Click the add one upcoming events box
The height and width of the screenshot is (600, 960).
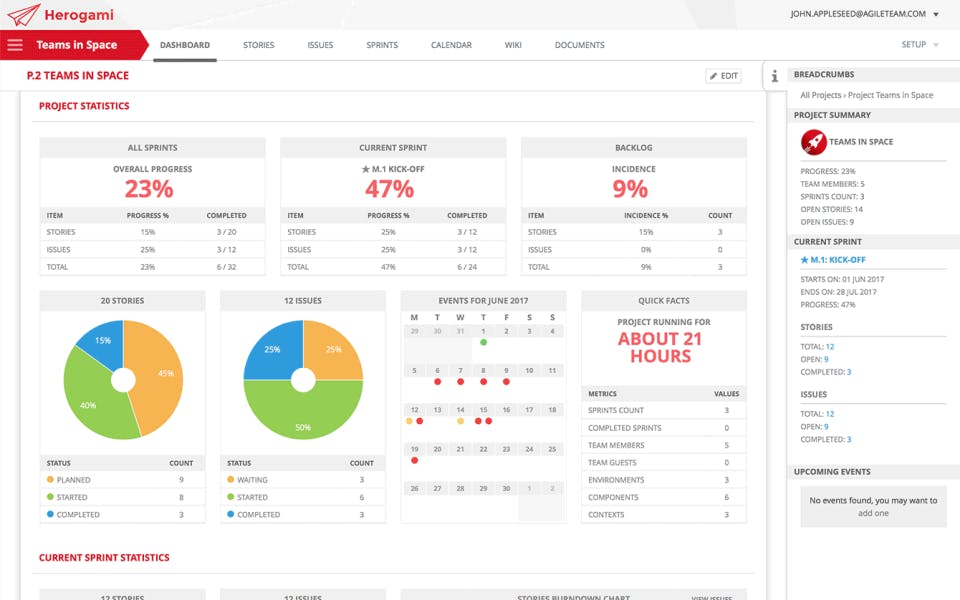point(873,506)
